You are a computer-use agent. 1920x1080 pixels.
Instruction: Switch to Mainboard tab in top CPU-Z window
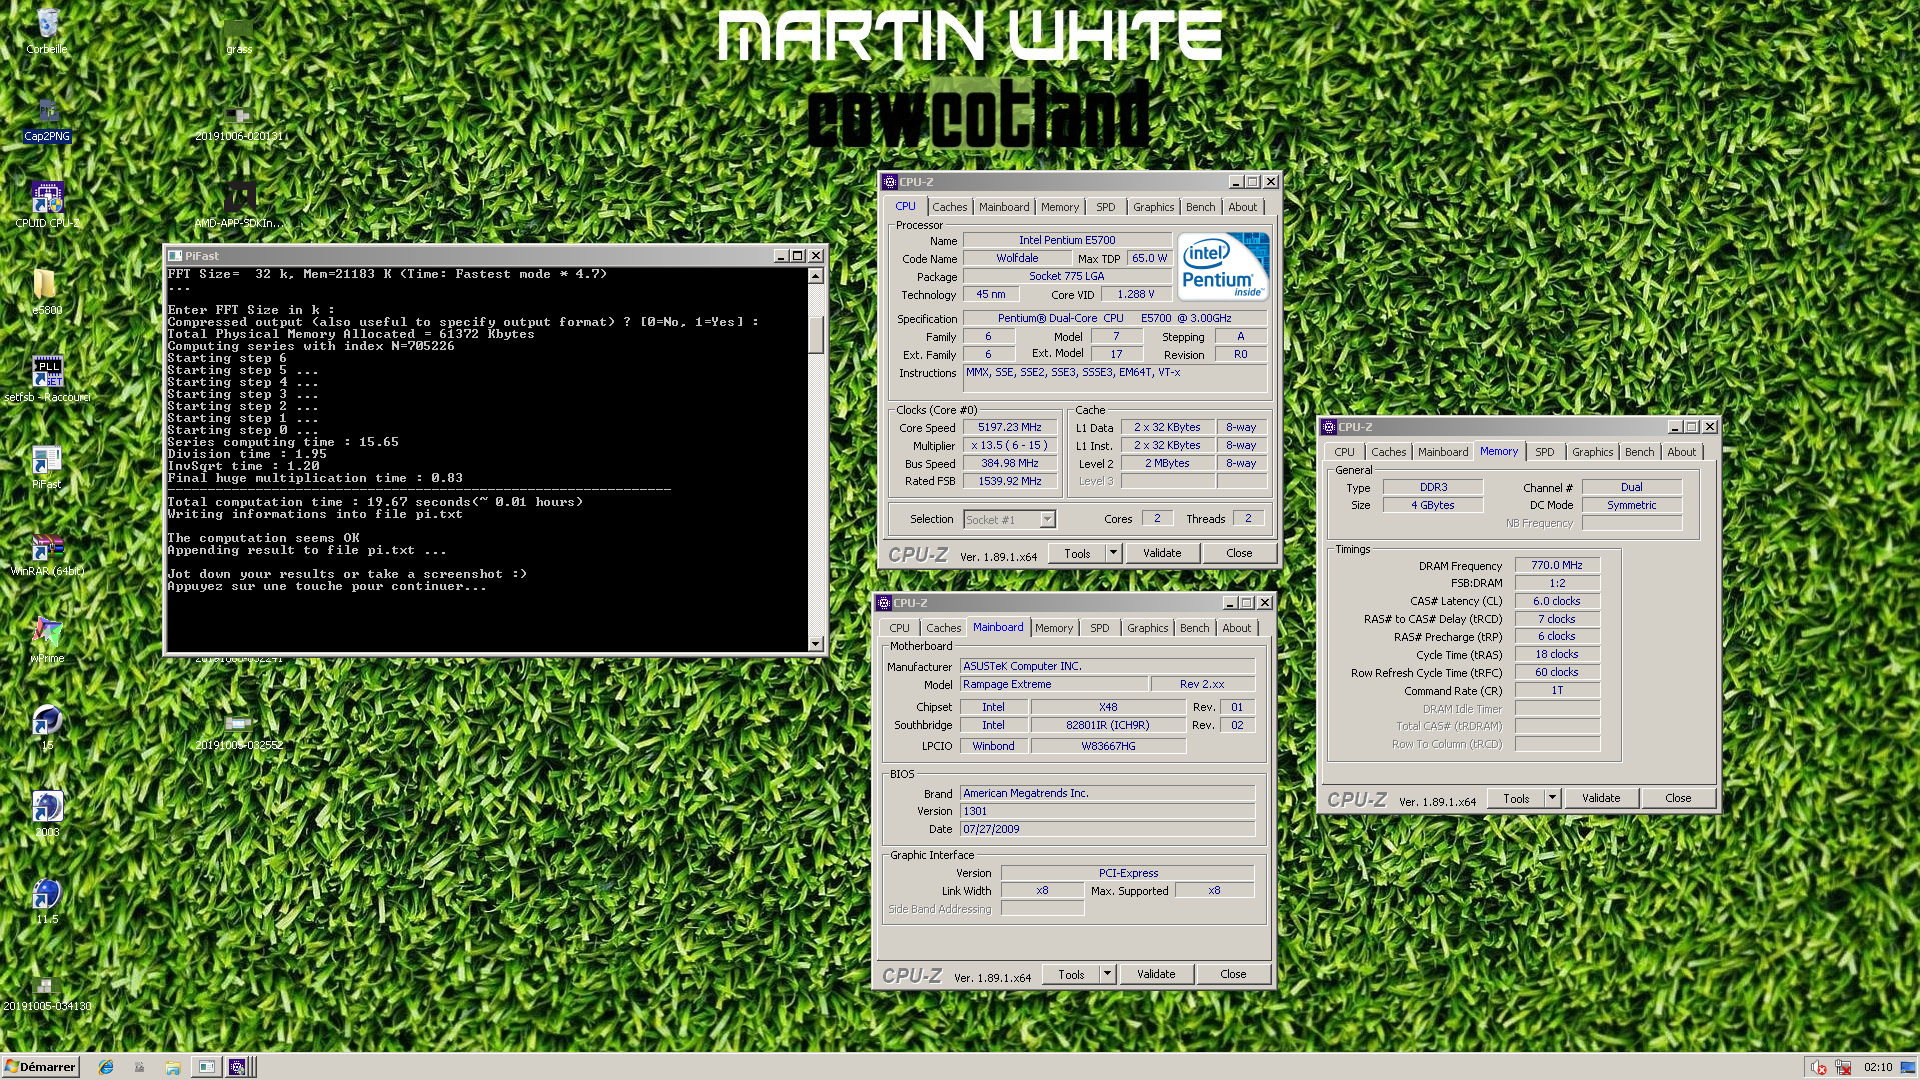pos(1003,207)
